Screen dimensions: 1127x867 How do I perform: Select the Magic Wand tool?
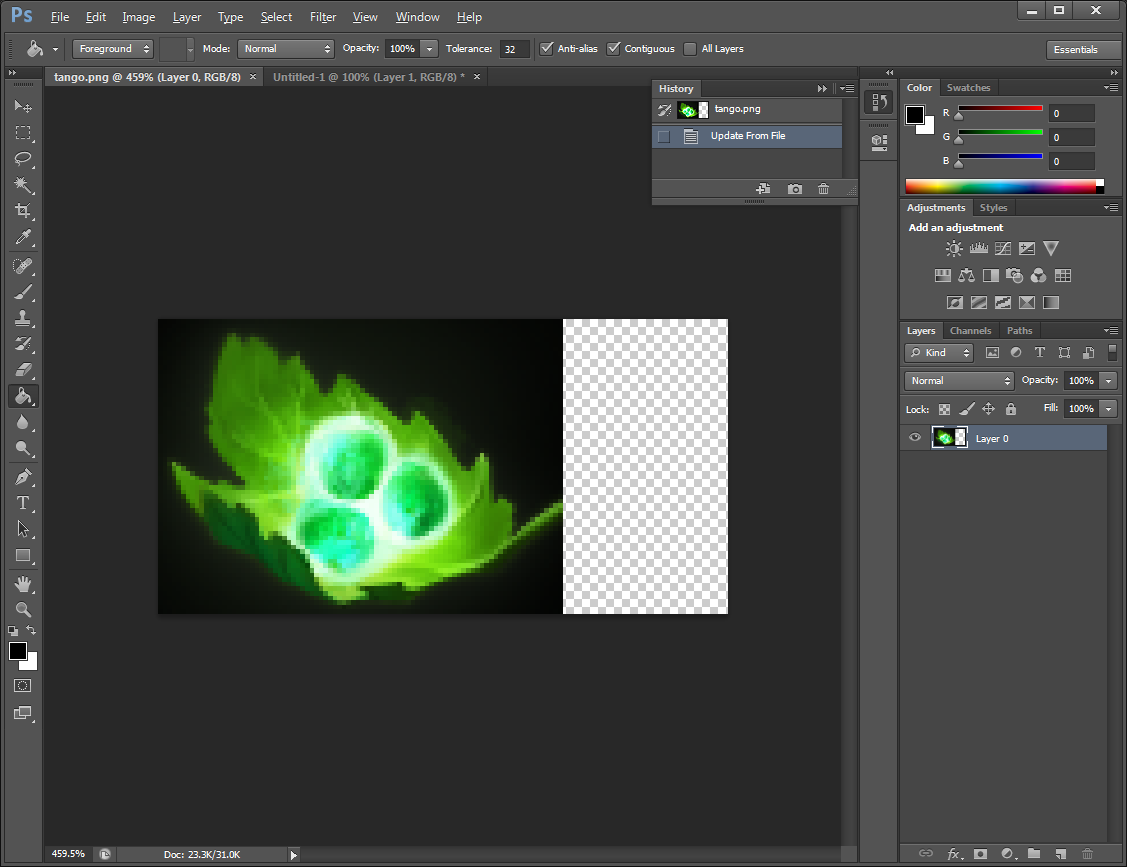point(23,185)
